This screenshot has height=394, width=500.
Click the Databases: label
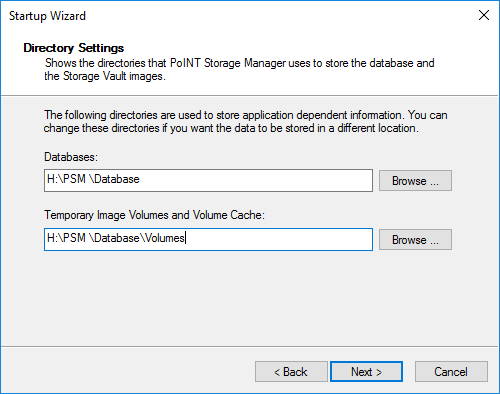[71, 157]
